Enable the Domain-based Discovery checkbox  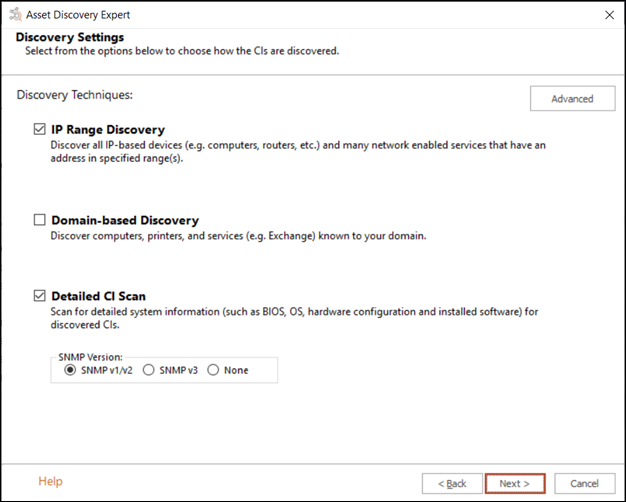[x=40, y=220]
